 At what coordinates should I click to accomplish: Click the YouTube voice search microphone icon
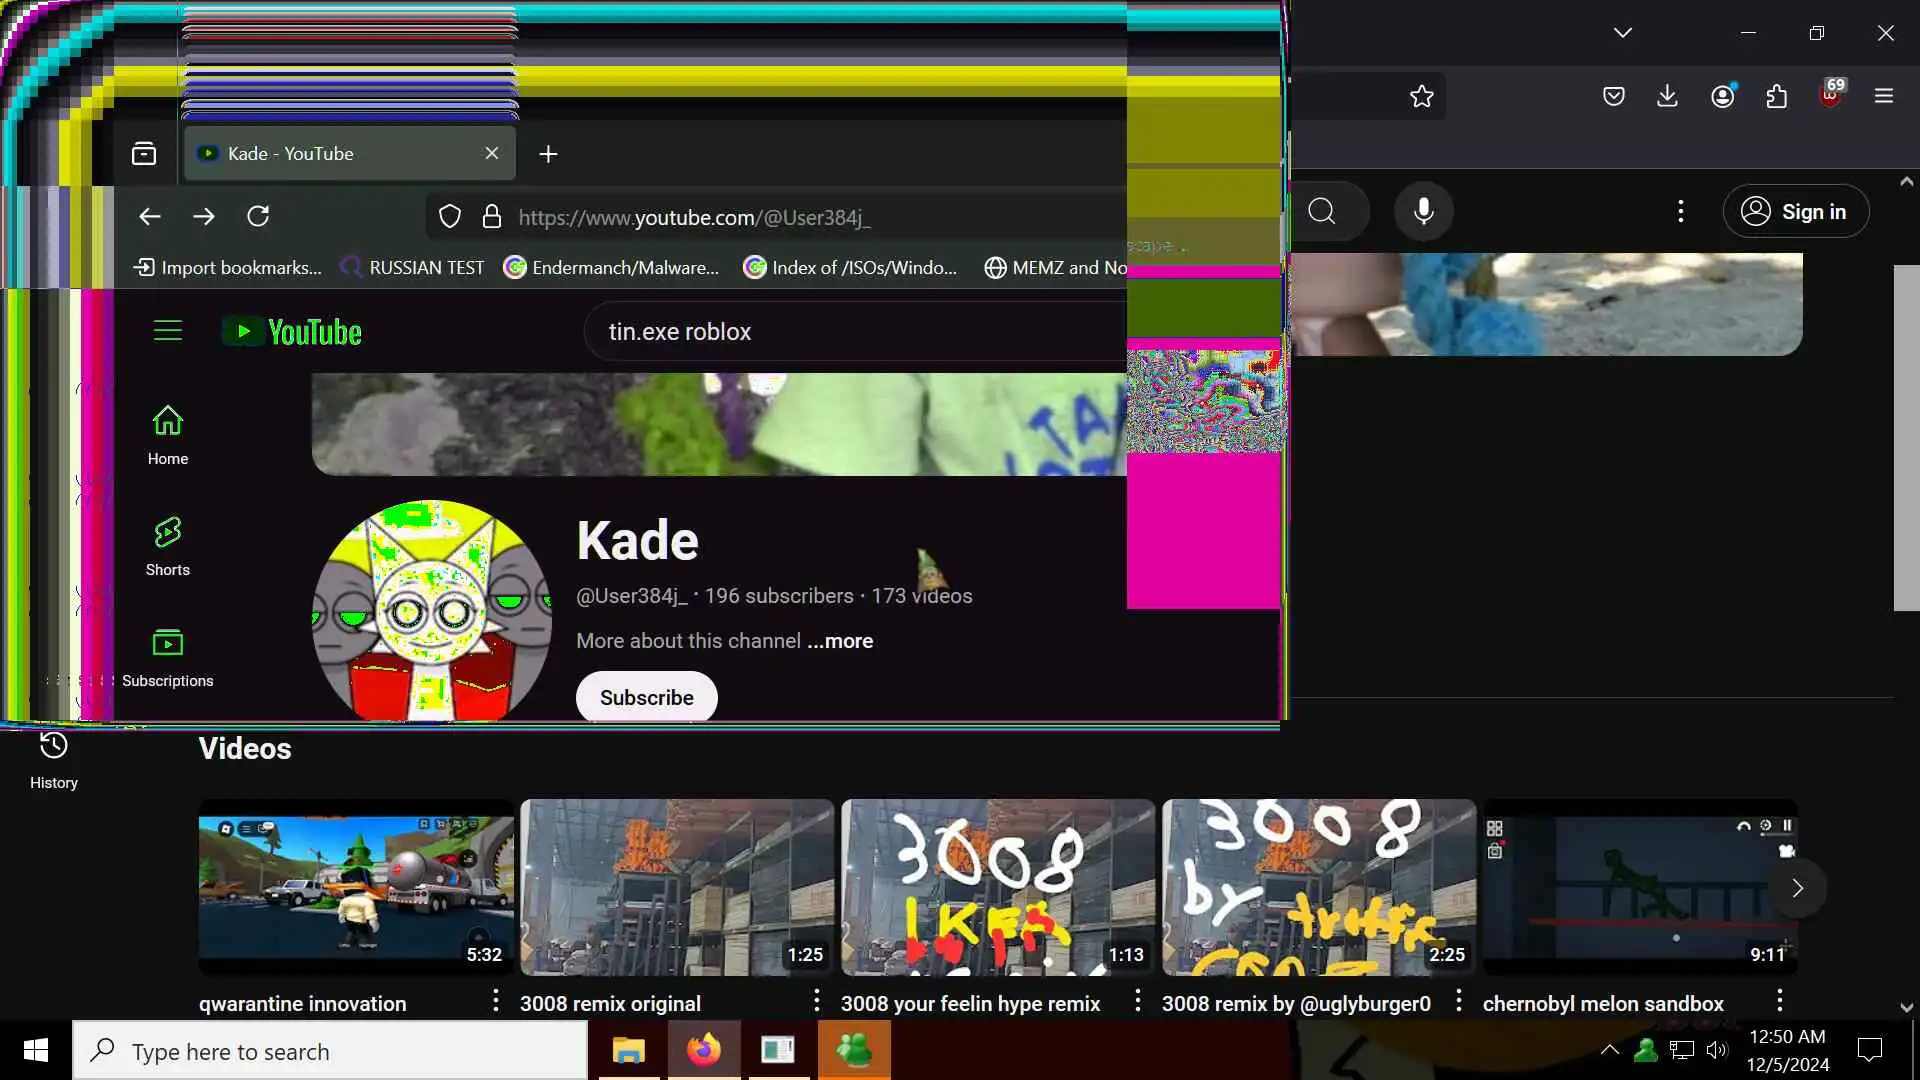(1424, 211)
